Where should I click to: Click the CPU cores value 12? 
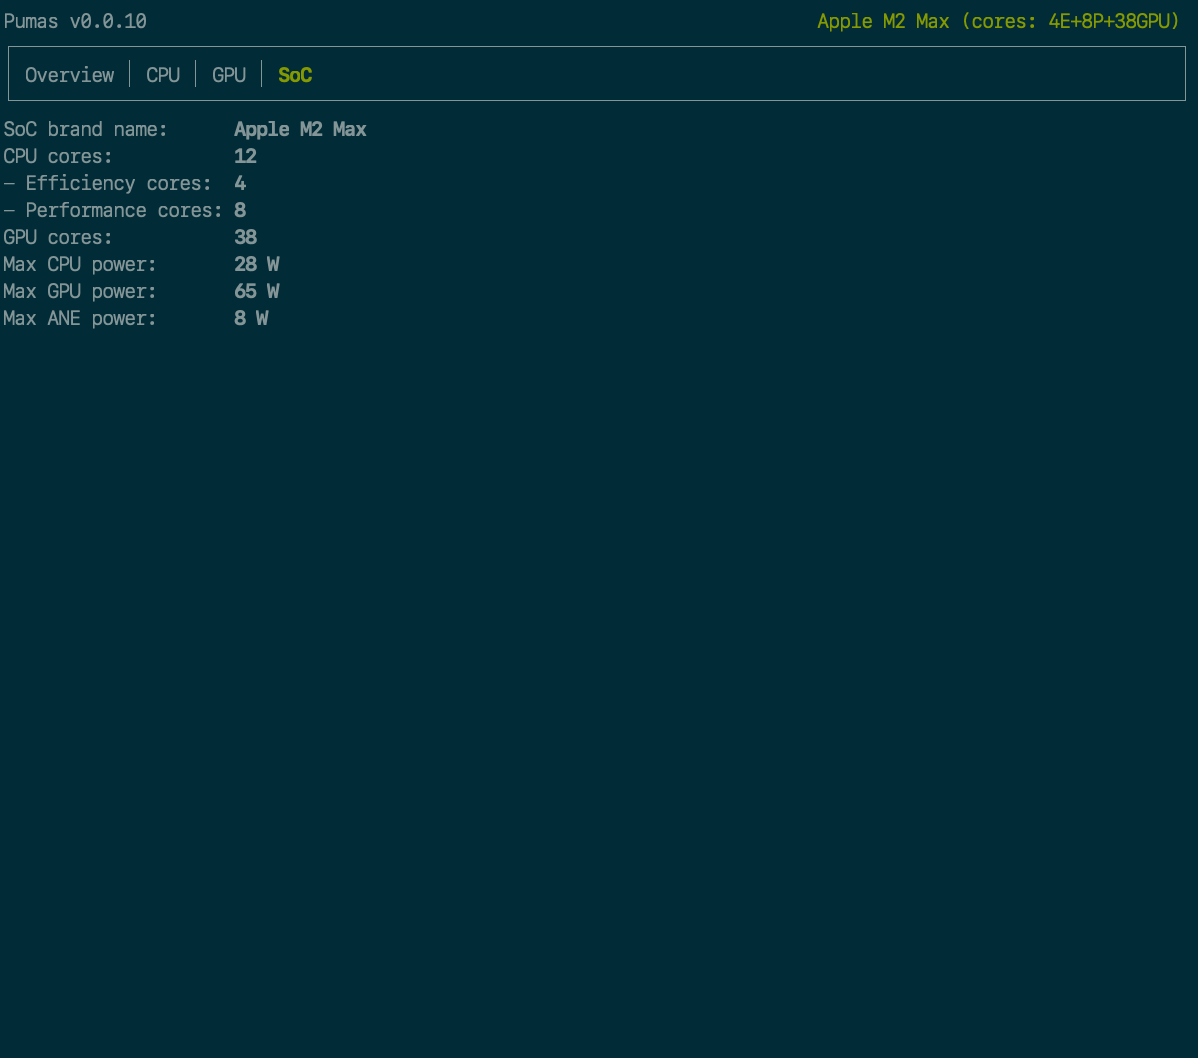pyautogui.click(x=245, y=156)
